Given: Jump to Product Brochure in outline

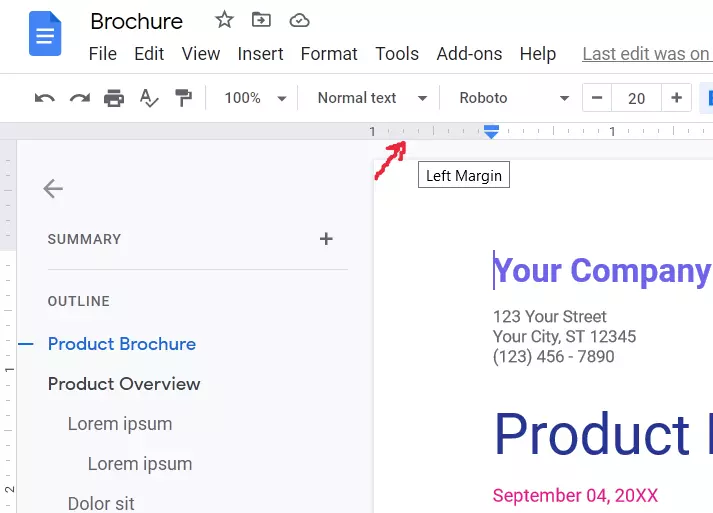Looking at the screenshot, I should [x=121, y=344].
